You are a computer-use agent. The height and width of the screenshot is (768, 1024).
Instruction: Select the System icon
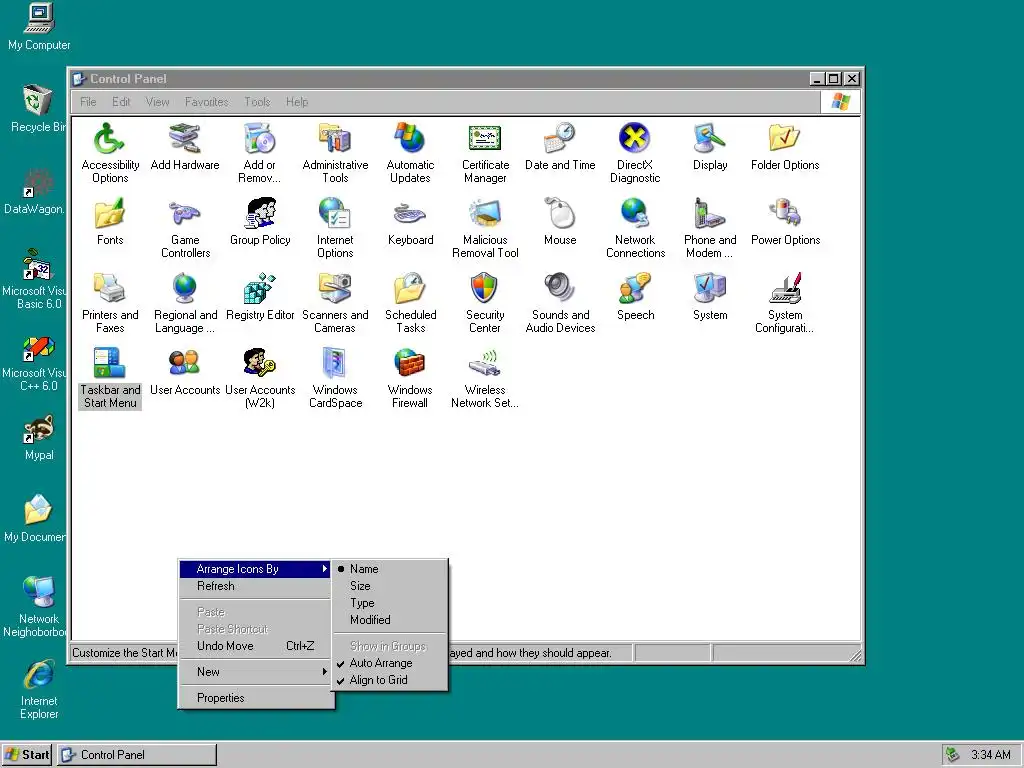point(710,289)
